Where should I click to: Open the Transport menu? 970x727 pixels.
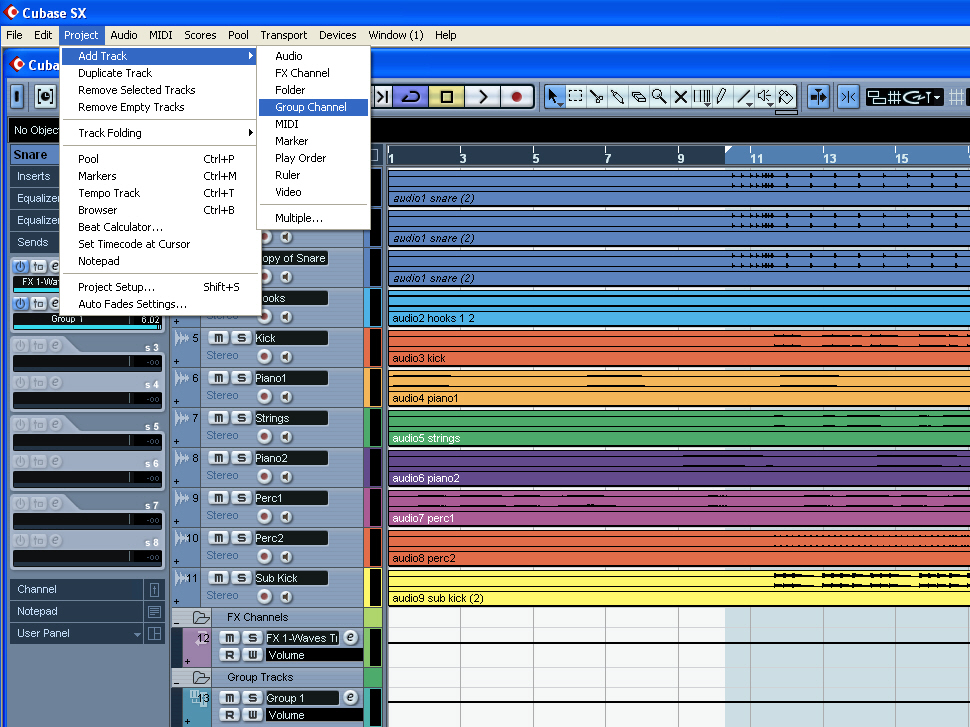(x=283, y=35)
